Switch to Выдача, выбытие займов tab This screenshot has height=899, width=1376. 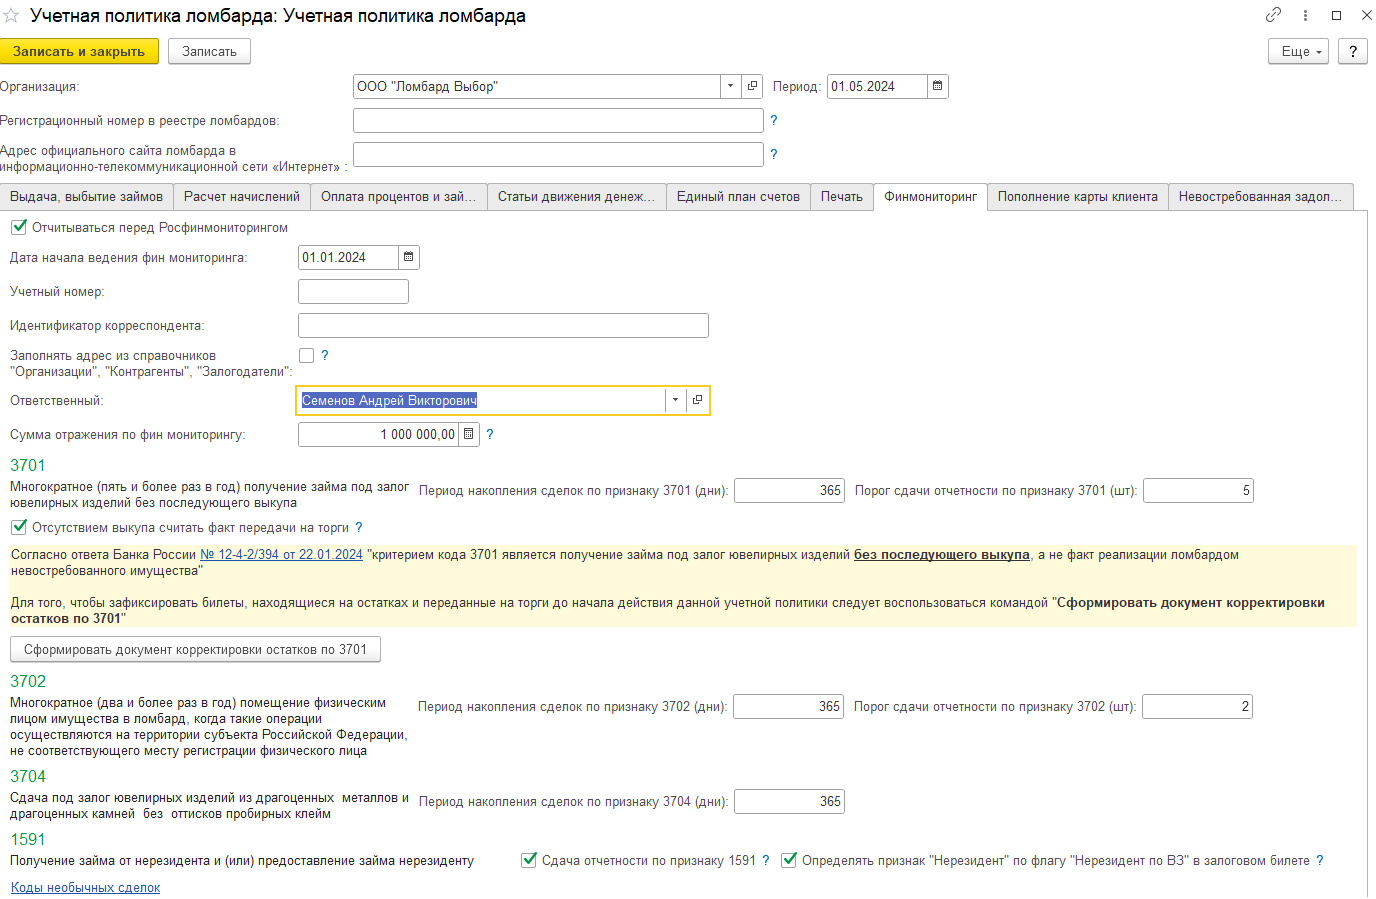pyautogui.click(x=86, y=197)
